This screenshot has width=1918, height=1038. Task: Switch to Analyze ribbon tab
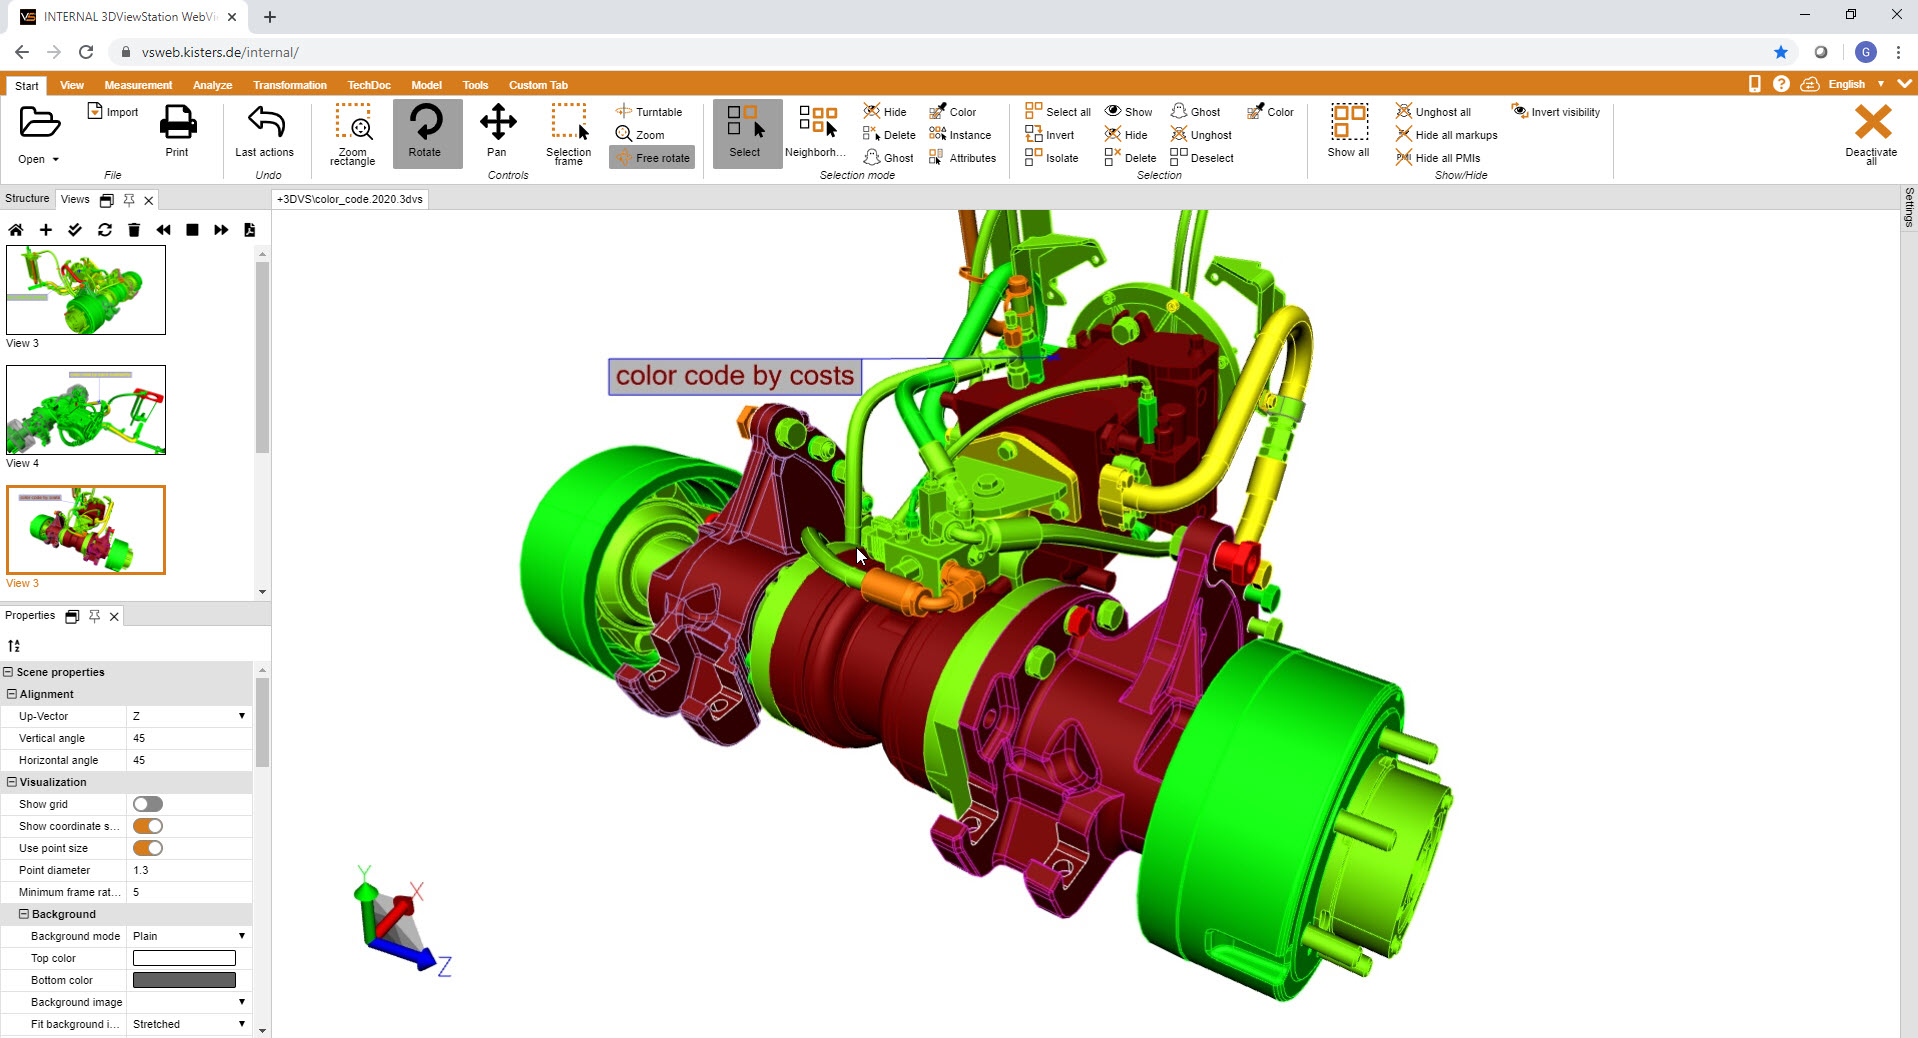pos(212,85)
